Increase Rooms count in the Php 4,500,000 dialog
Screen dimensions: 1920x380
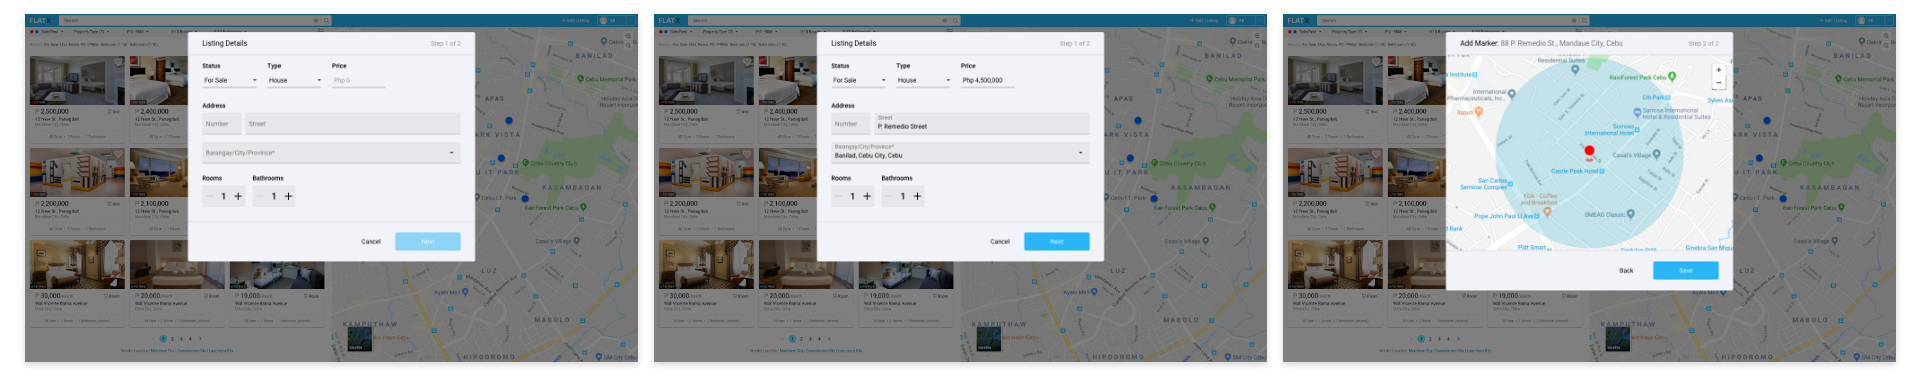[867, 197]
